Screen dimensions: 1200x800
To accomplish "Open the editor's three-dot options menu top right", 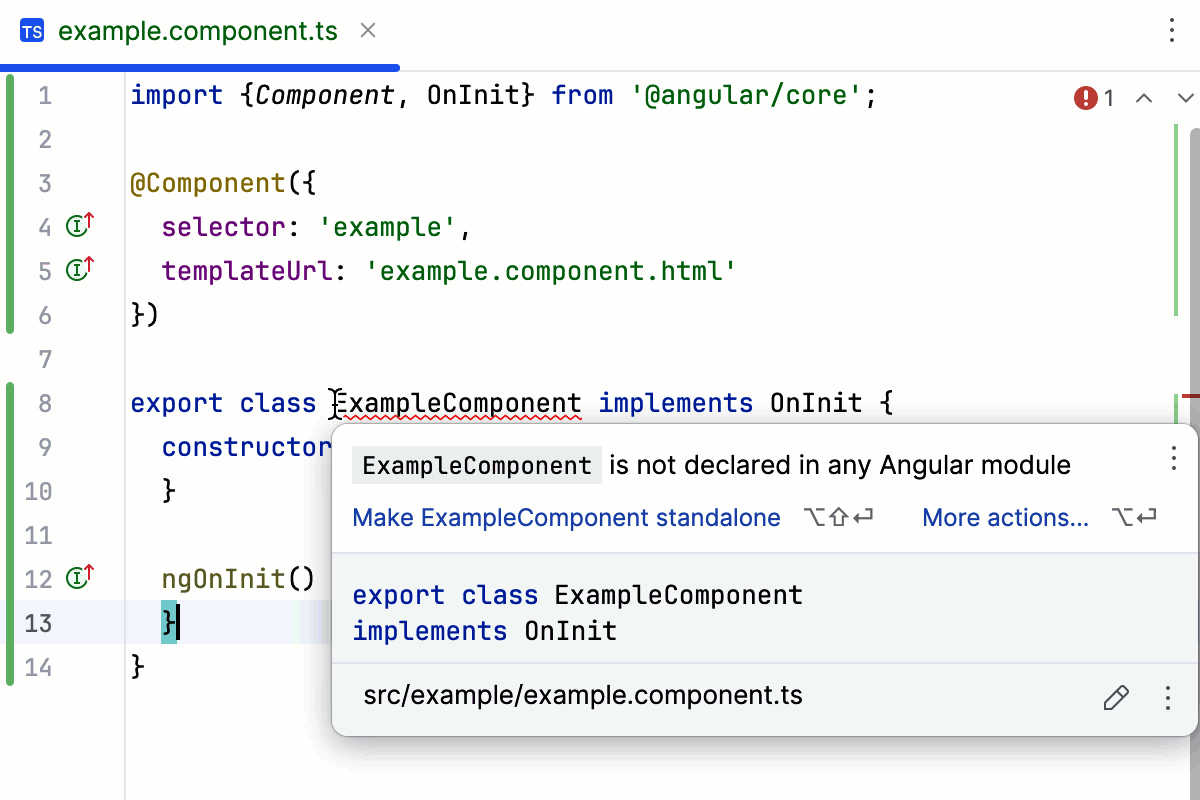I will tap(1172, 31).
